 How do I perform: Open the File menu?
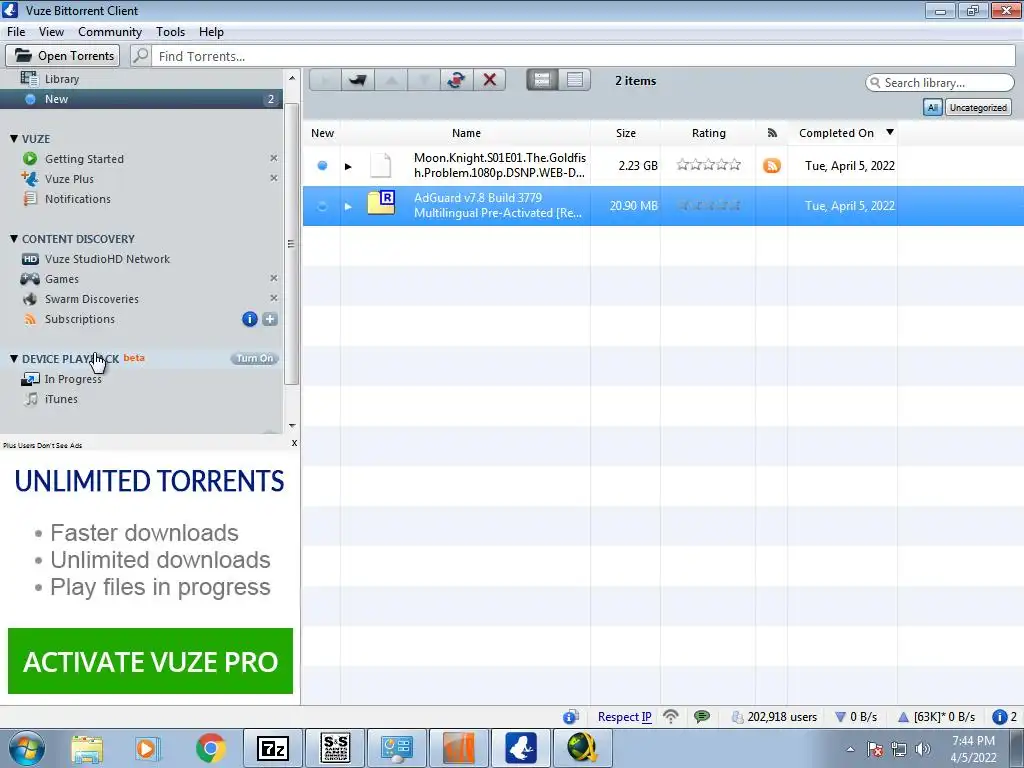[x=16, y=31]
